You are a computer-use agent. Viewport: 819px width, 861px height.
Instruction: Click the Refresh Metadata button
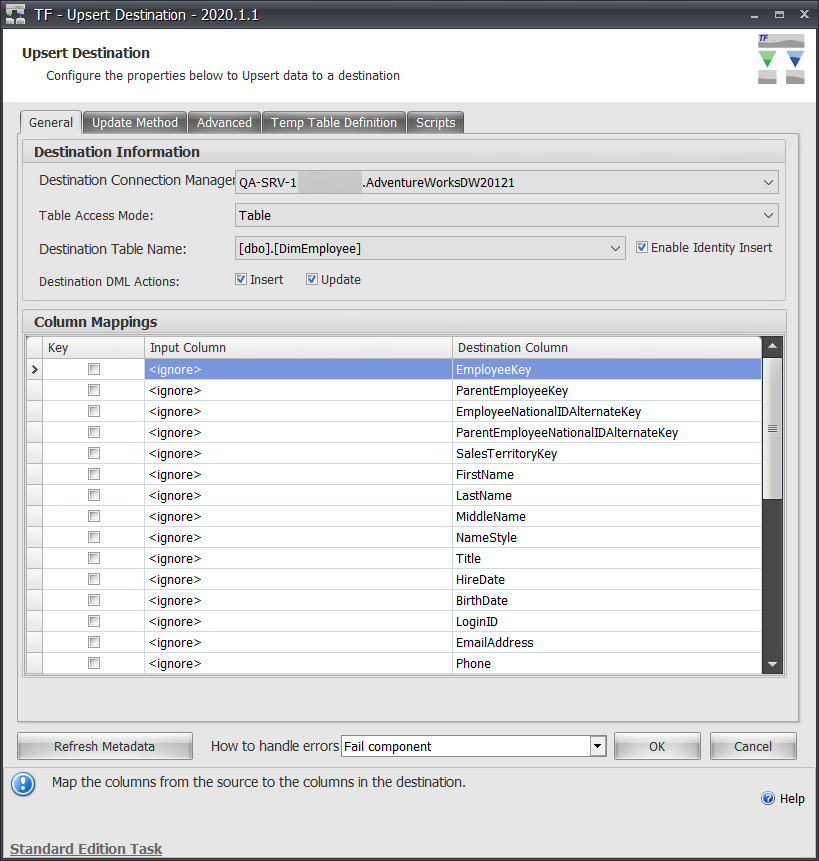(x=104, y=745)
